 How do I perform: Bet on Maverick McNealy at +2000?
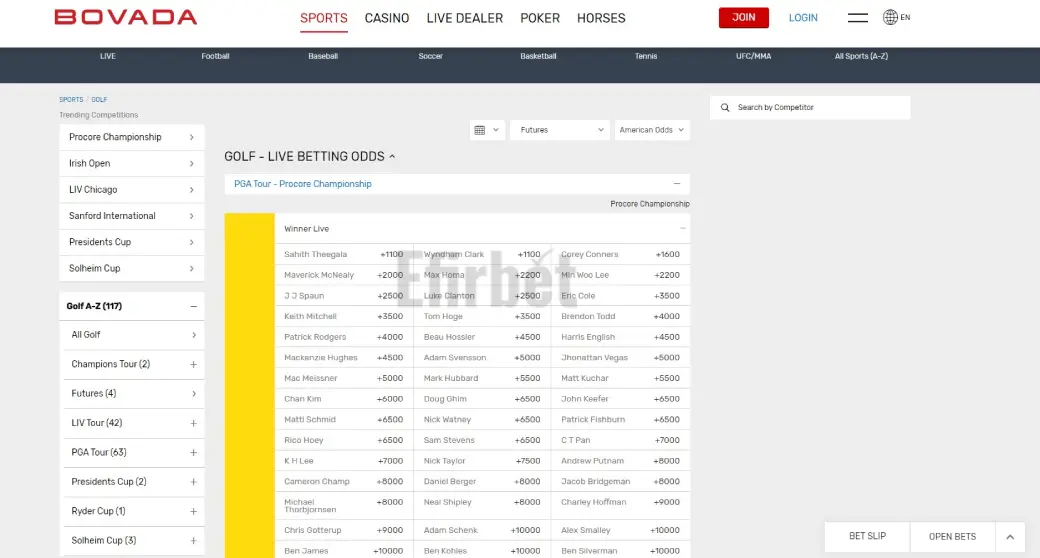click(344, 275)
